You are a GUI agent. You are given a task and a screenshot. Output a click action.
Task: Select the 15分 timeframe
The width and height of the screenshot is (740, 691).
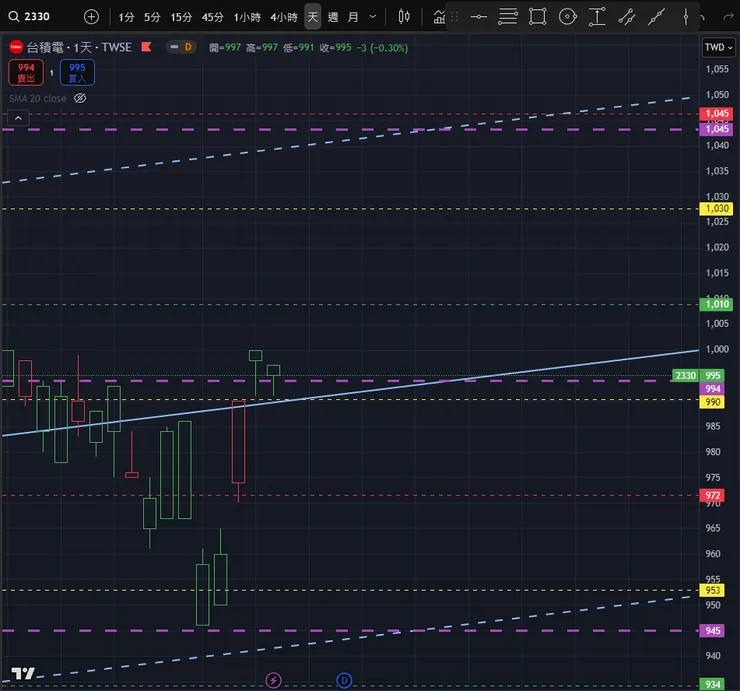pos(181,17)
